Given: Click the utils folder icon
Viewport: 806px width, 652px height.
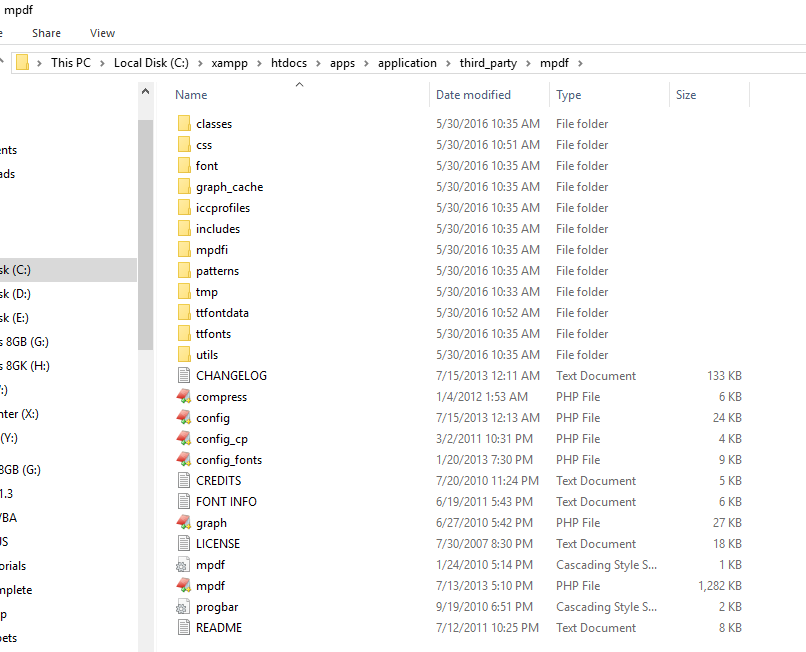Looking at the screenshot, I should [x=184, y=355].
